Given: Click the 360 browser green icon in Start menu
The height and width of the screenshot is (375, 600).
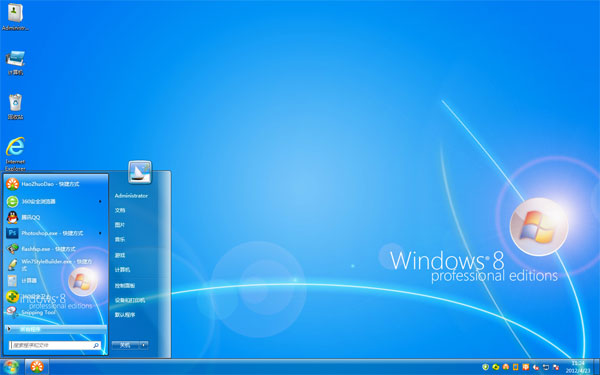Looking at the screenshot, I should pos(12,201).
